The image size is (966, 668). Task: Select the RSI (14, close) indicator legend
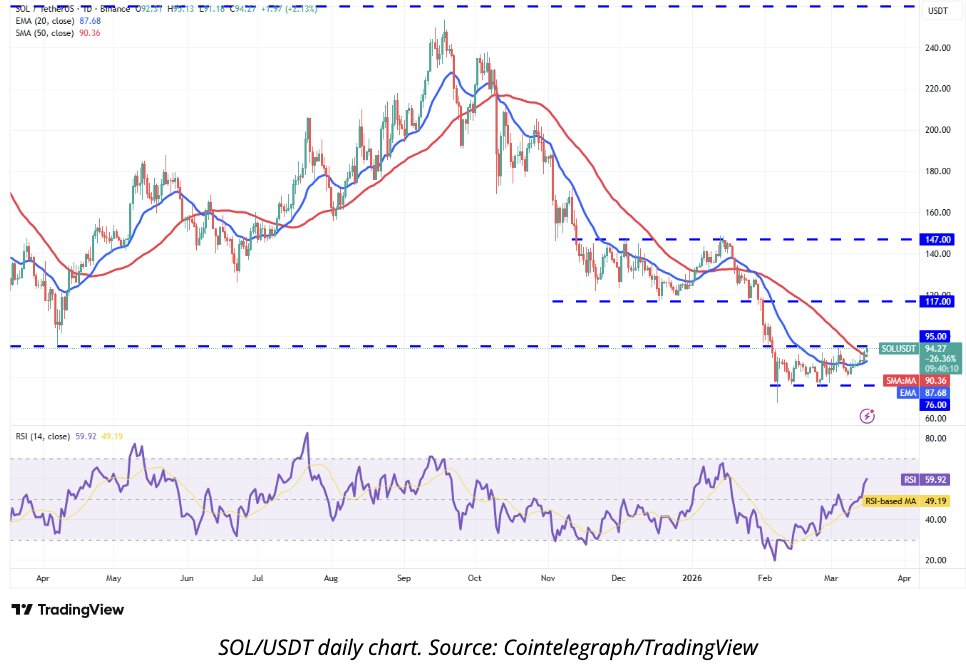coord(69,436)
